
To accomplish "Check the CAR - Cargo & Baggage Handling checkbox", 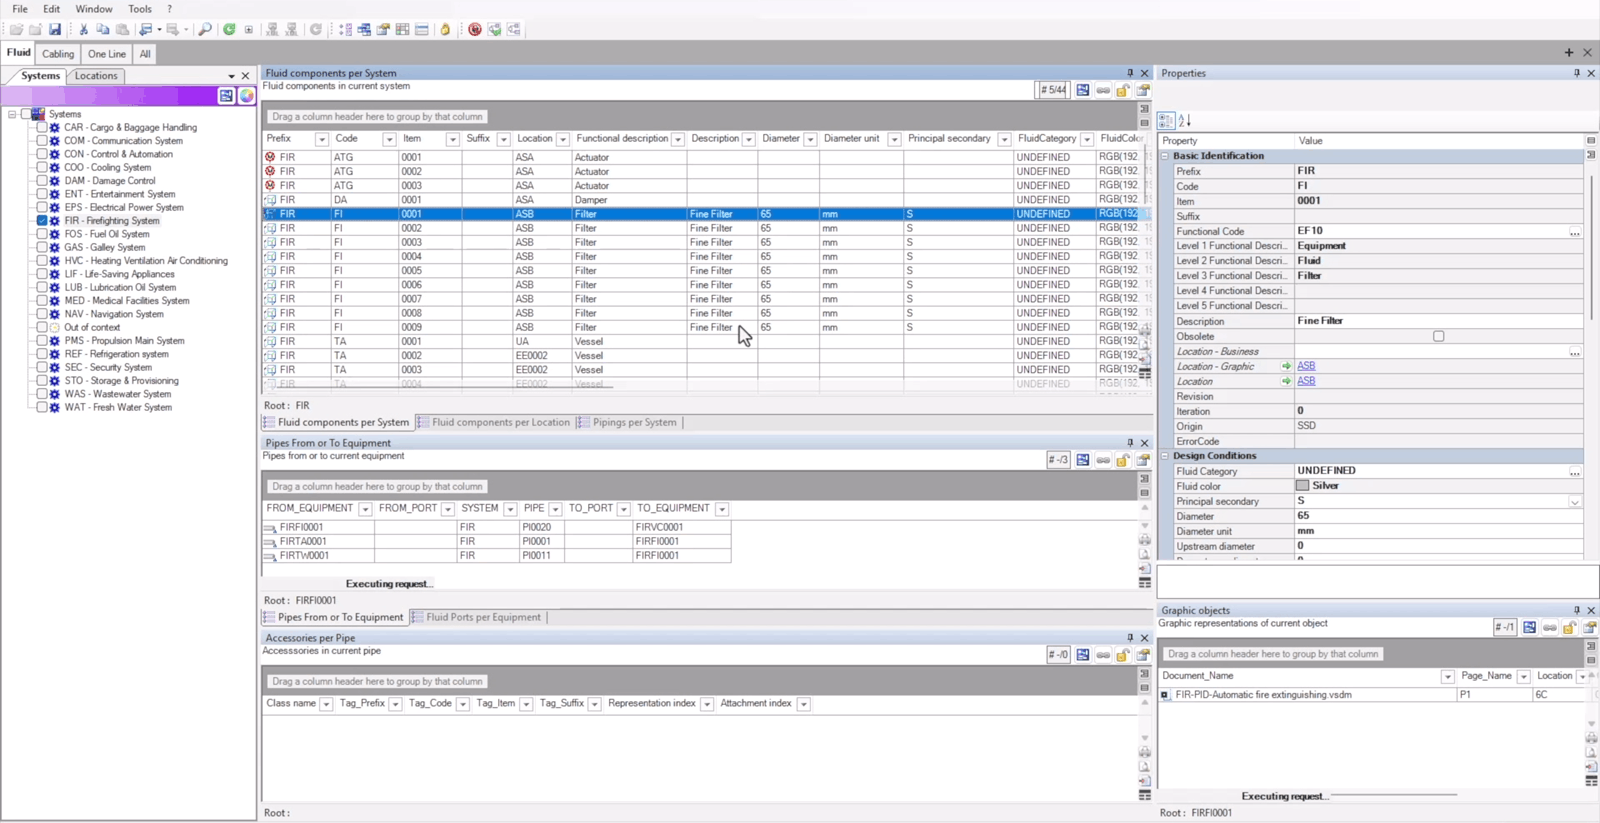I will pos(42,128).
